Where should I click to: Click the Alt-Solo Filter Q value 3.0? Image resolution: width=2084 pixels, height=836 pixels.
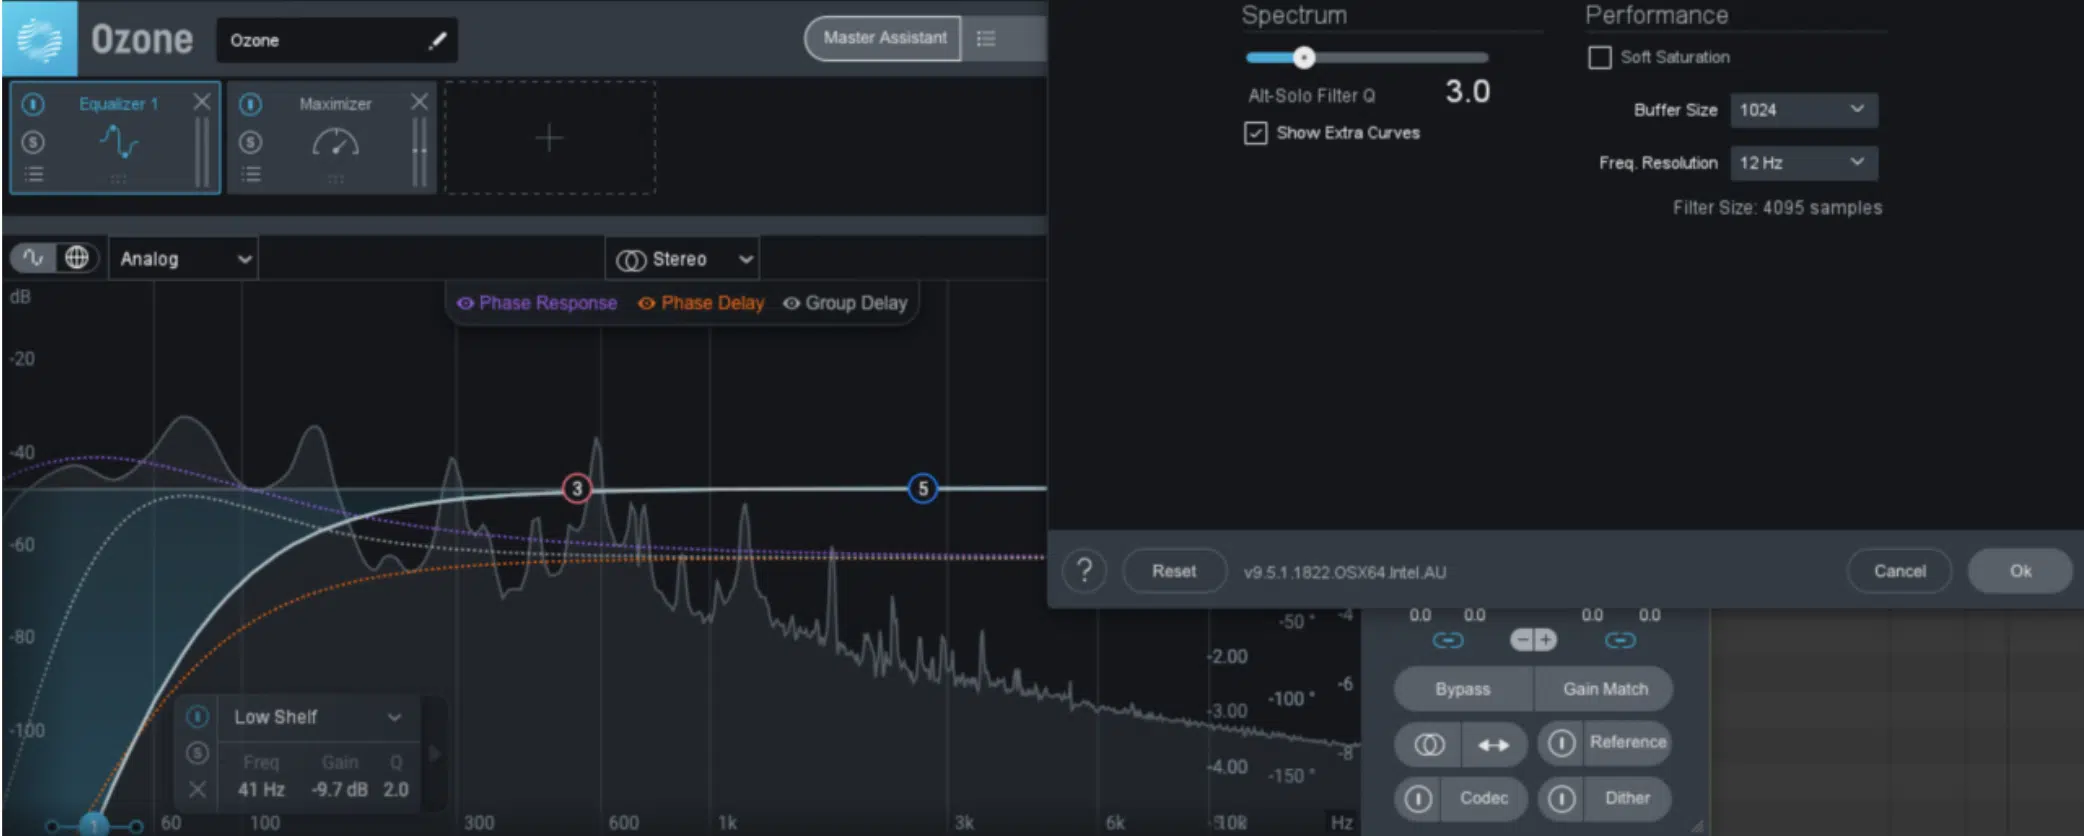coord(1467,92)
